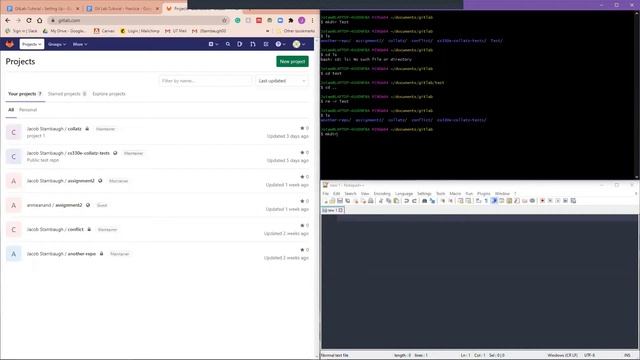Start macro recording with red record icon
640x360 pixels.
coord(542,201)
